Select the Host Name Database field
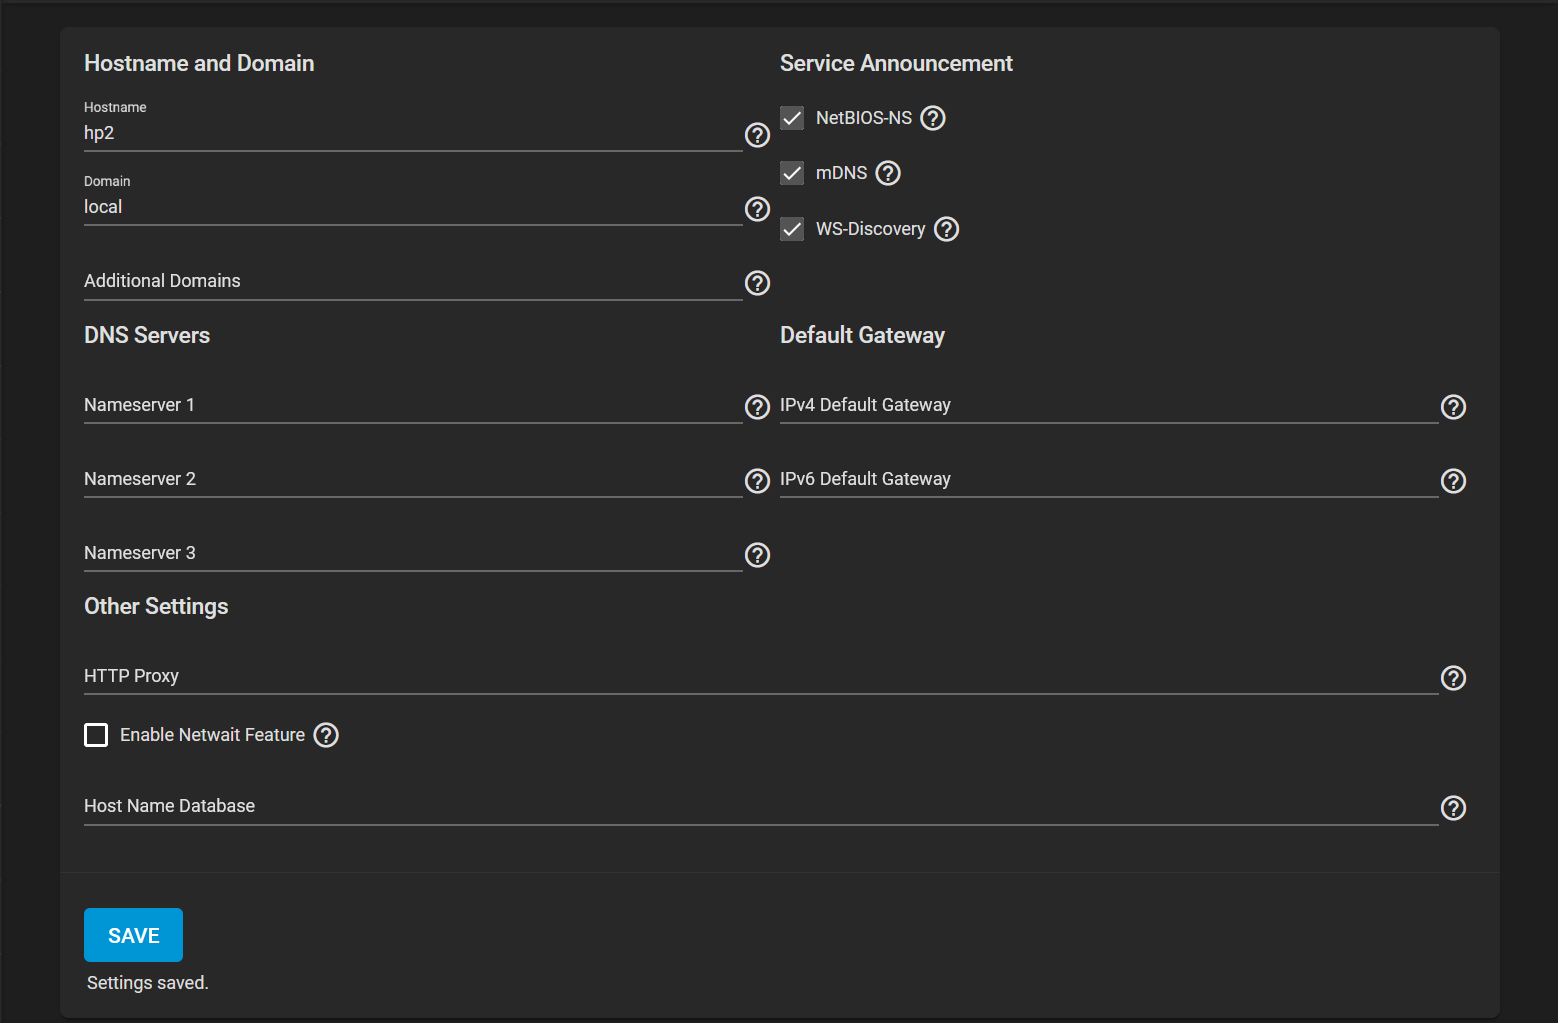This screenshot has width=1558, height=1023. (761, 806)
